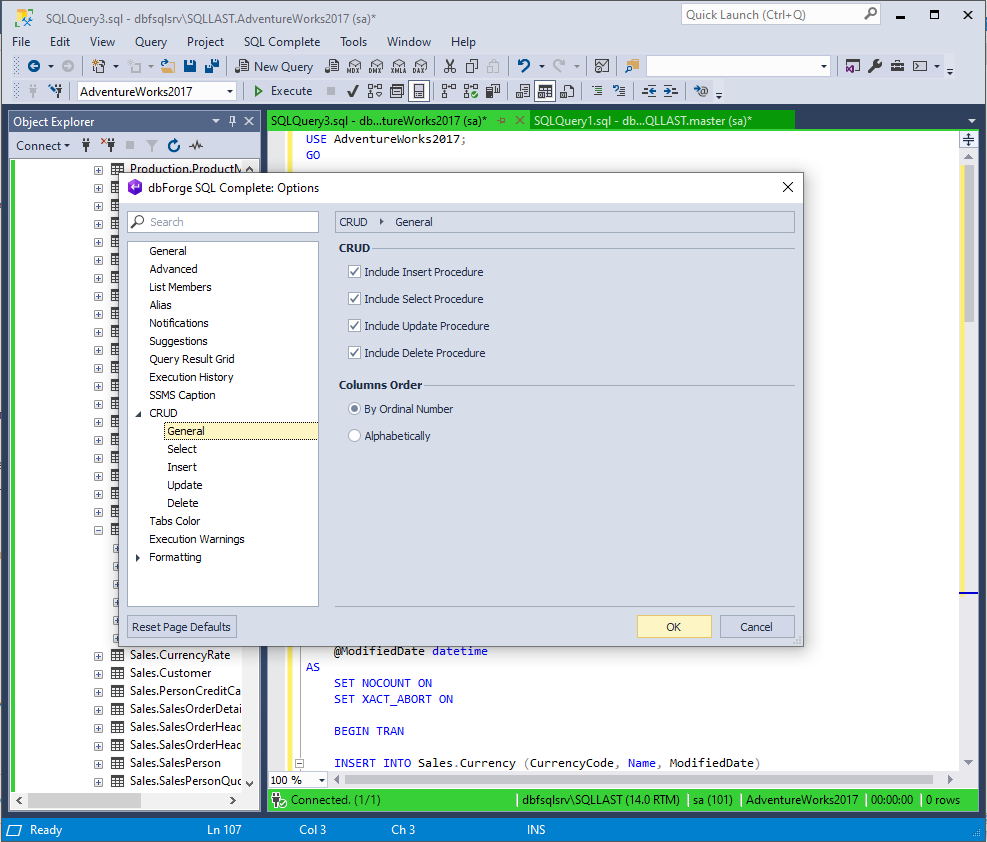
Task: Click the Refresh icon in Object Explorer
Action: [x=174, y=145]
